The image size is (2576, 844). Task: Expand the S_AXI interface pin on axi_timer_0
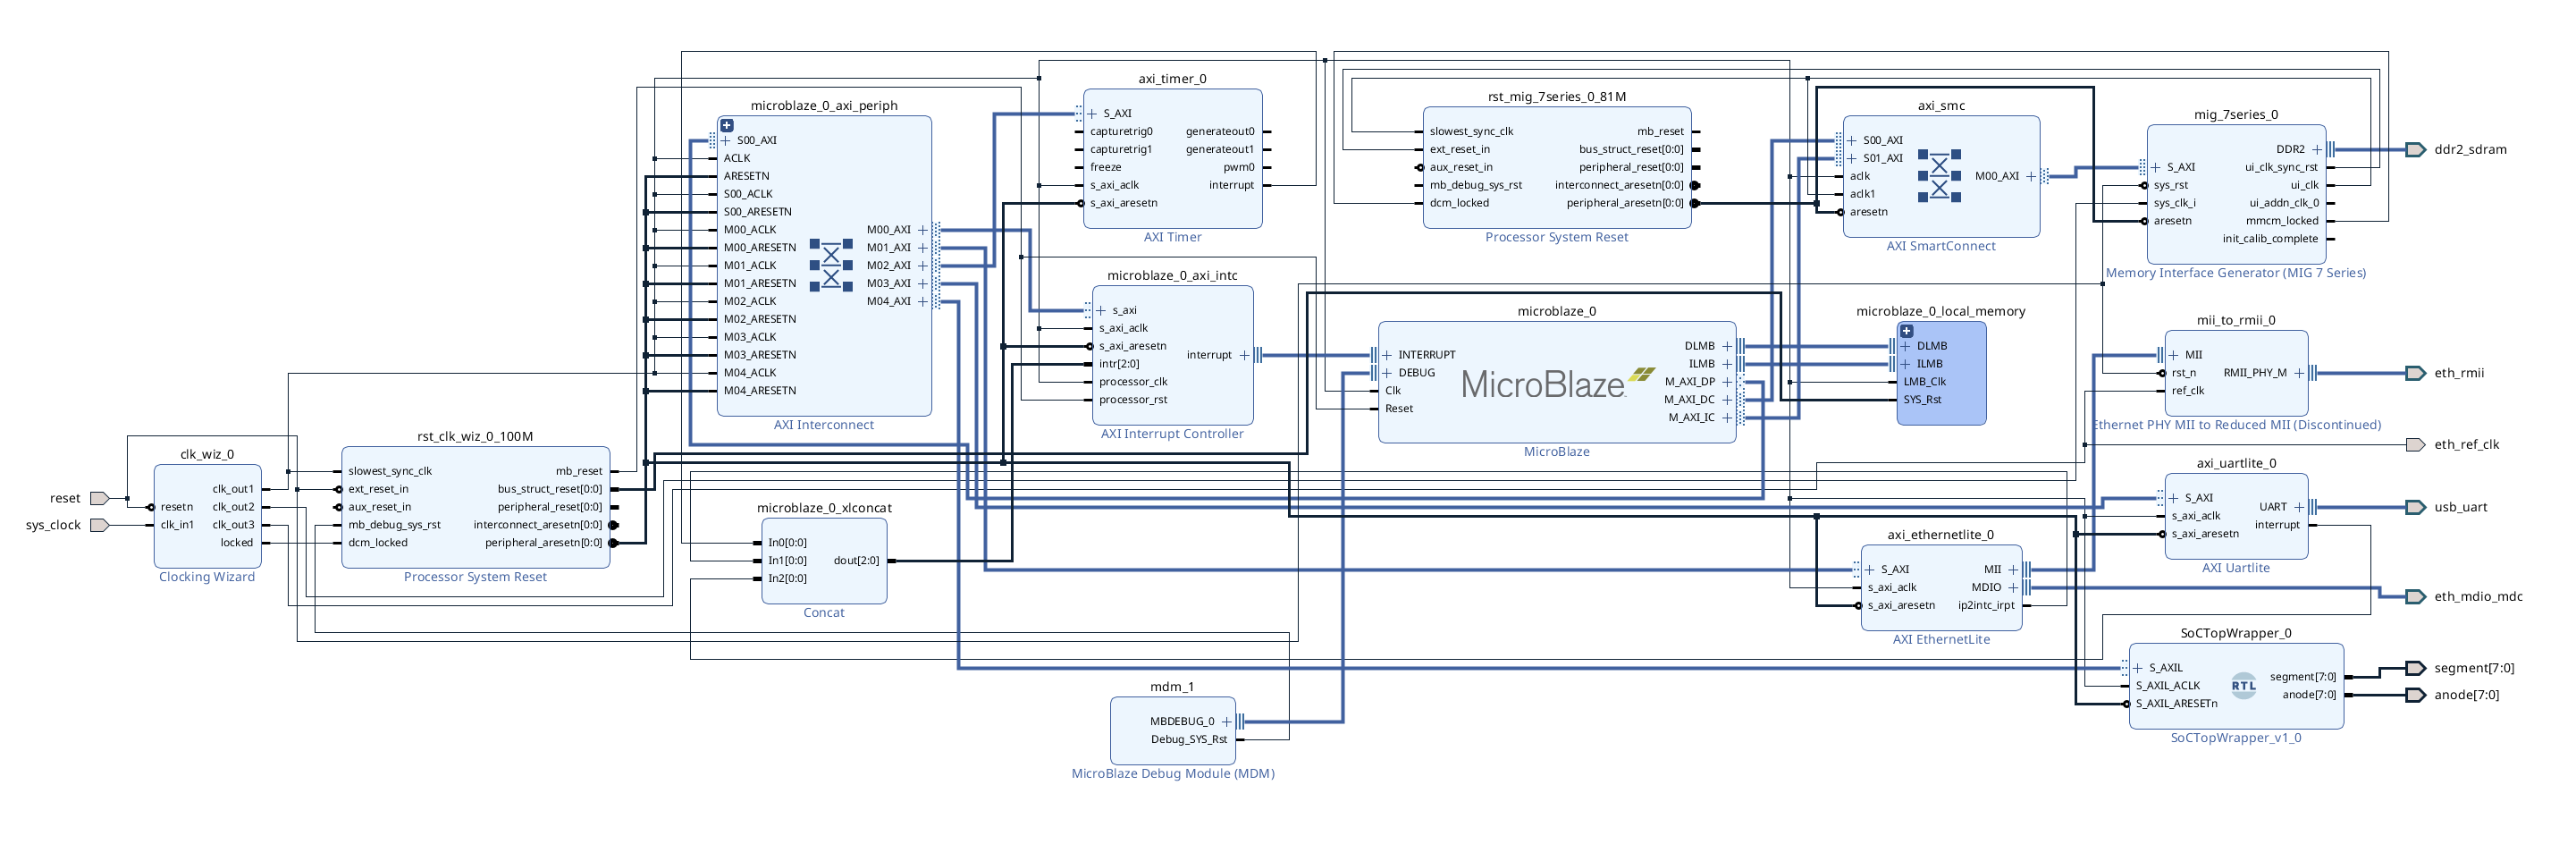tap(1092, 114)
